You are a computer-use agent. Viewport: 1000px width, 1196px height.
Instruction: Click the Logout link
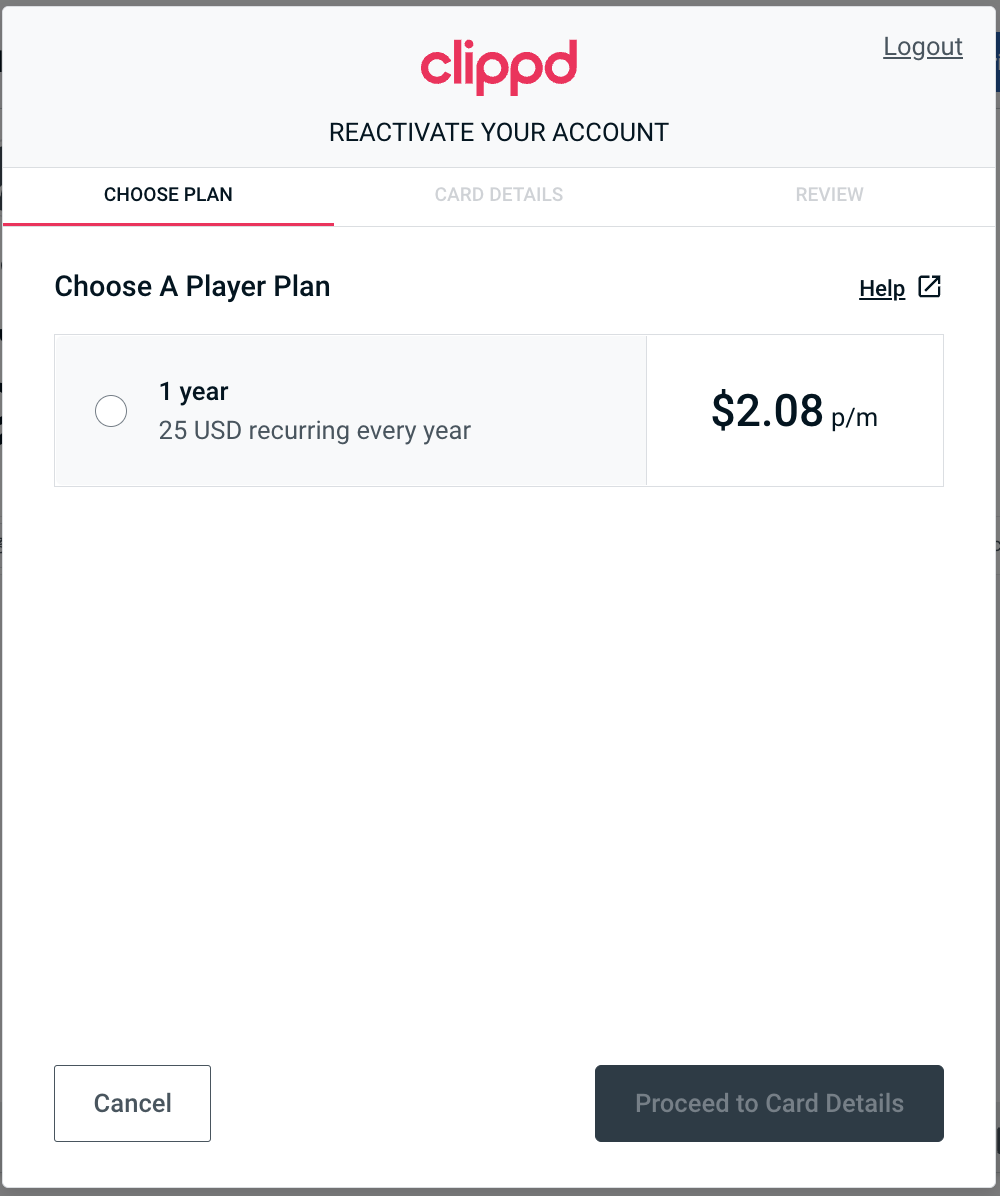(922, 47)
